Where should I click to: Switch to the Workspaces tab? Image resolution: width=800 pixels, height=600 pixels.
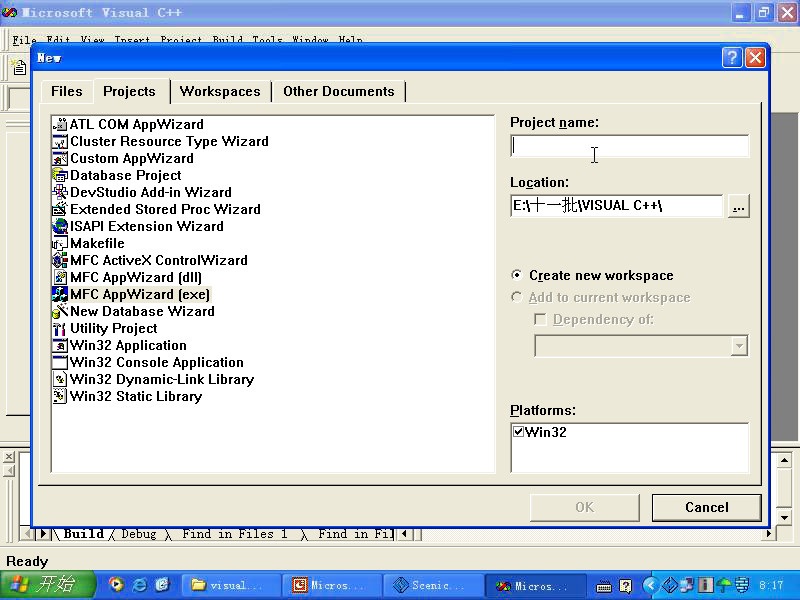pyautogui.click(x=220, y=91)
